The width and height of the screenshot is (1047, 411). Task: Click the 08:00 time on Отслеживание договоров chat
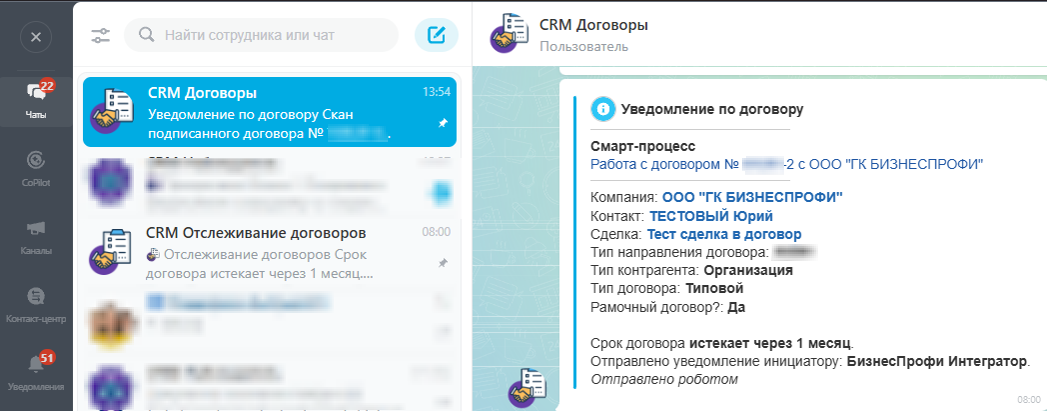436,232
